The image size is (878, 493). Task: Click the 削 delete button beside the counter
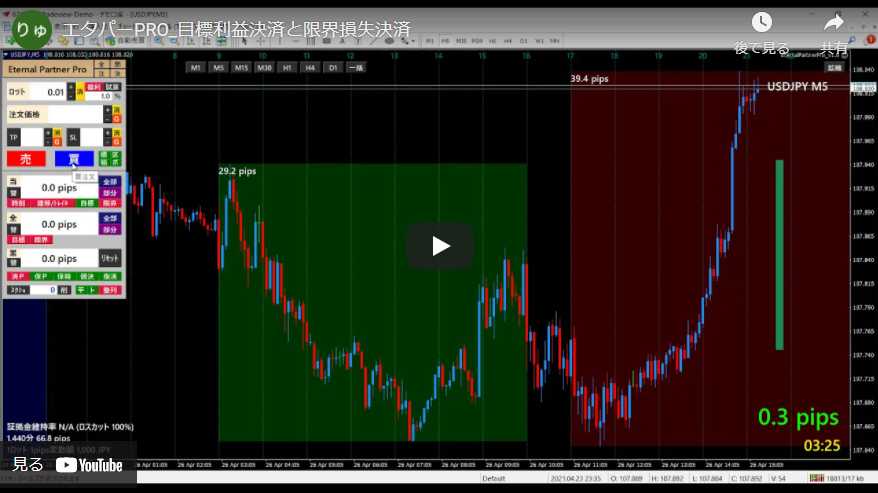tap(64, 290)
